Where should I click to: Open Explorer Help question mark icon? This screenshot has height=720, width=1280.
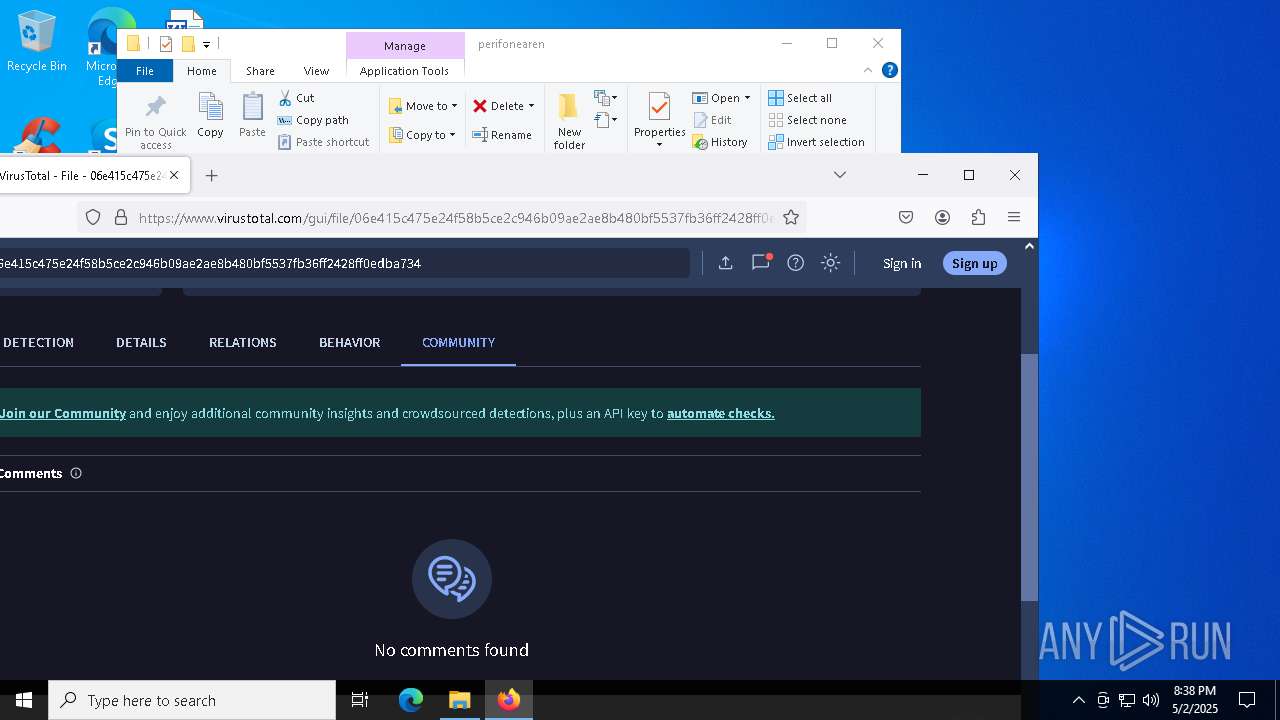tap(890, 70)
